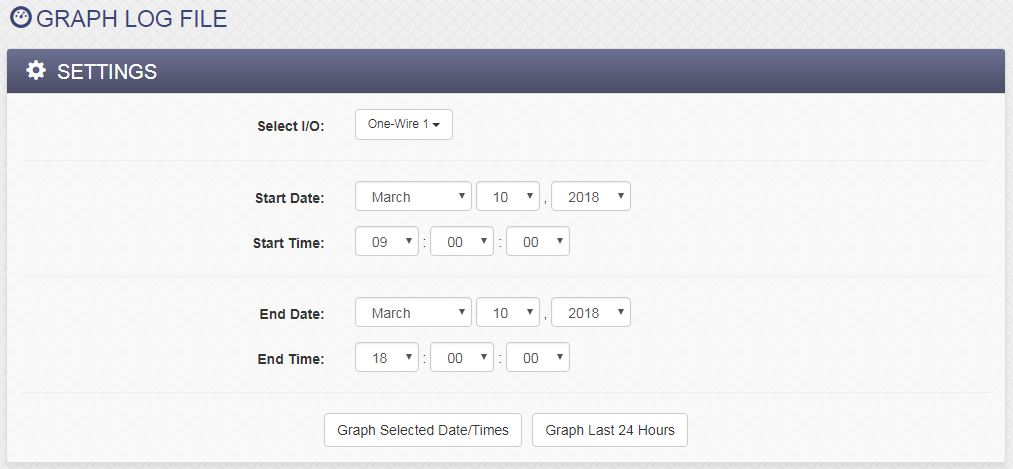Open the End Date year dropdown
1013x469 pixels.
[x=591, y=313]
